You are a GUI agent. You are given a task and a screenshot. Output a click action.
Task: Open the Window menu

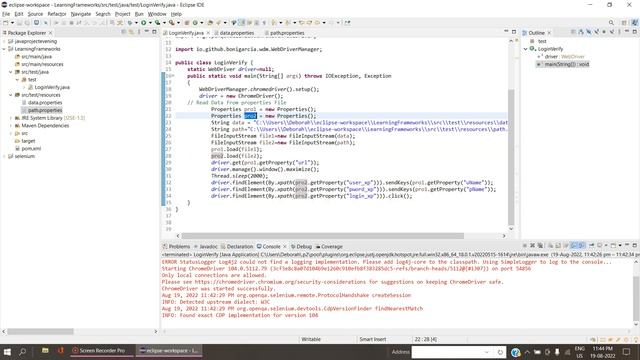pos(157,14)
